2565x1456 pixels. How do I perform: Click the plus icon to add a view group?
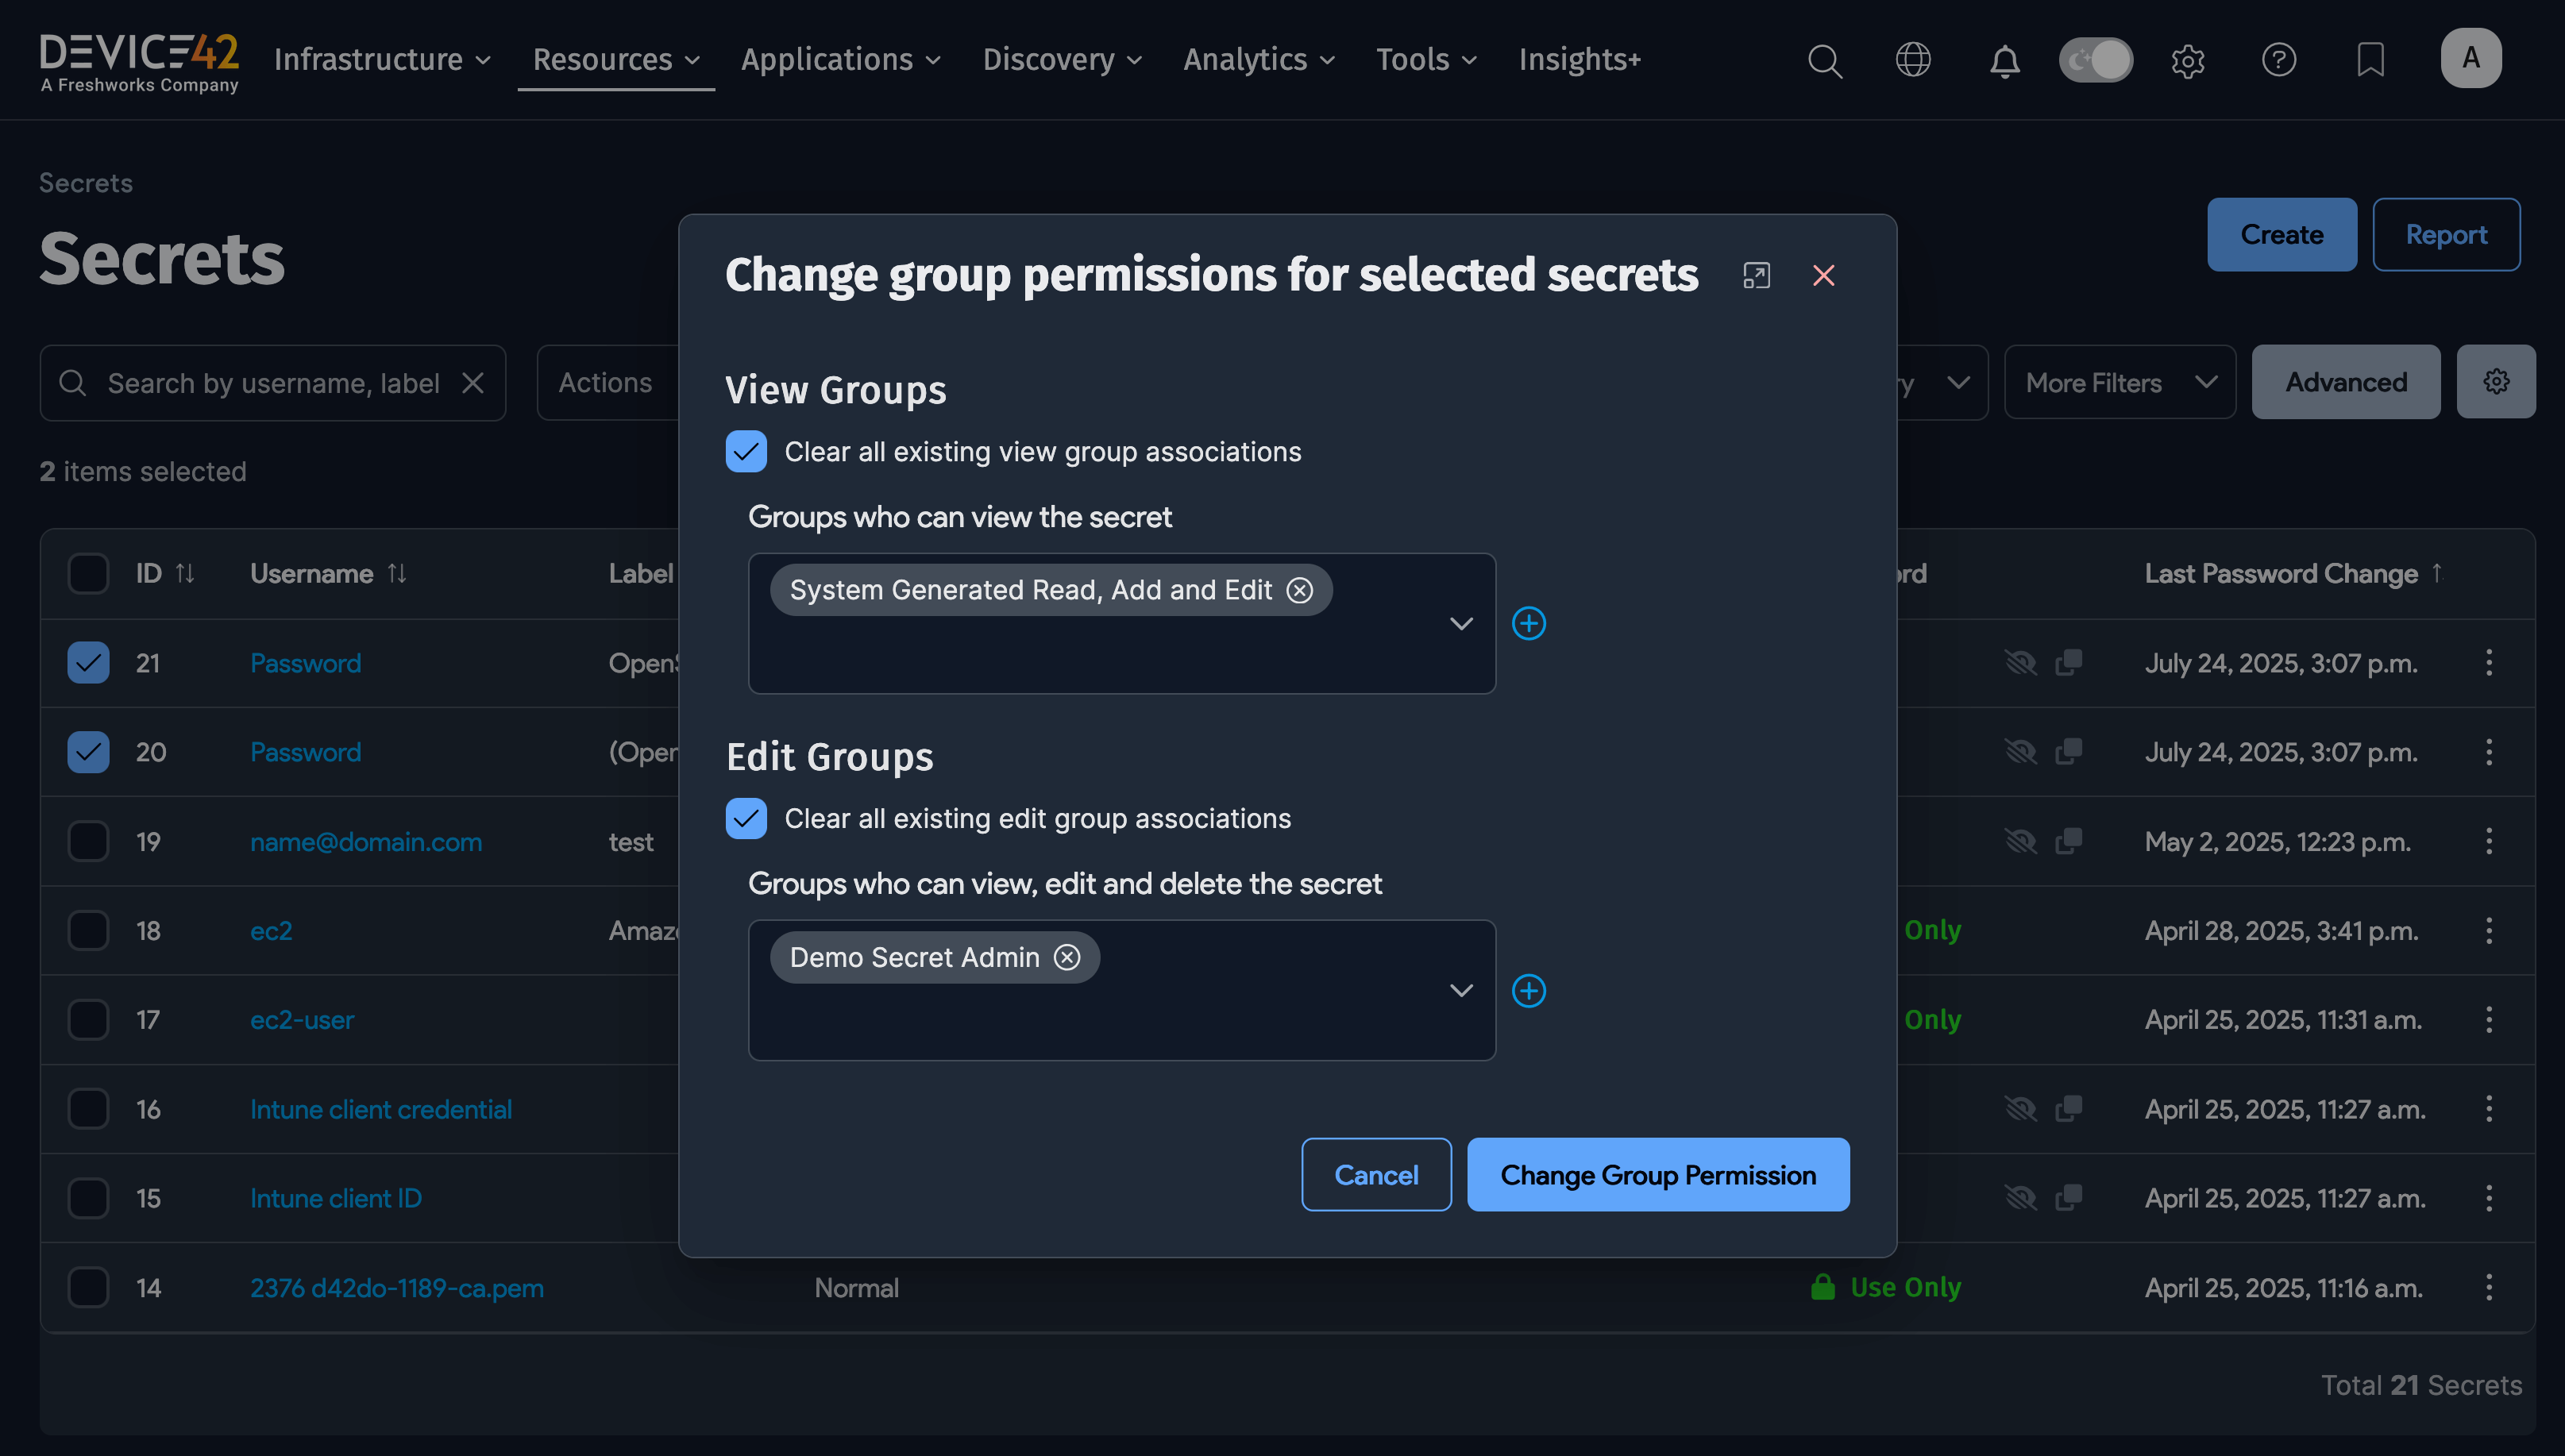click(1529, 623)
